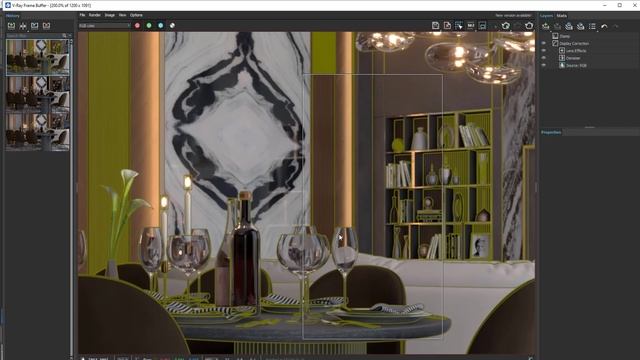Select the first history render thumbnail
Image resolution: width=640 pixels, height=360 pixels.
pyautogui.click(x=38, y=57)
